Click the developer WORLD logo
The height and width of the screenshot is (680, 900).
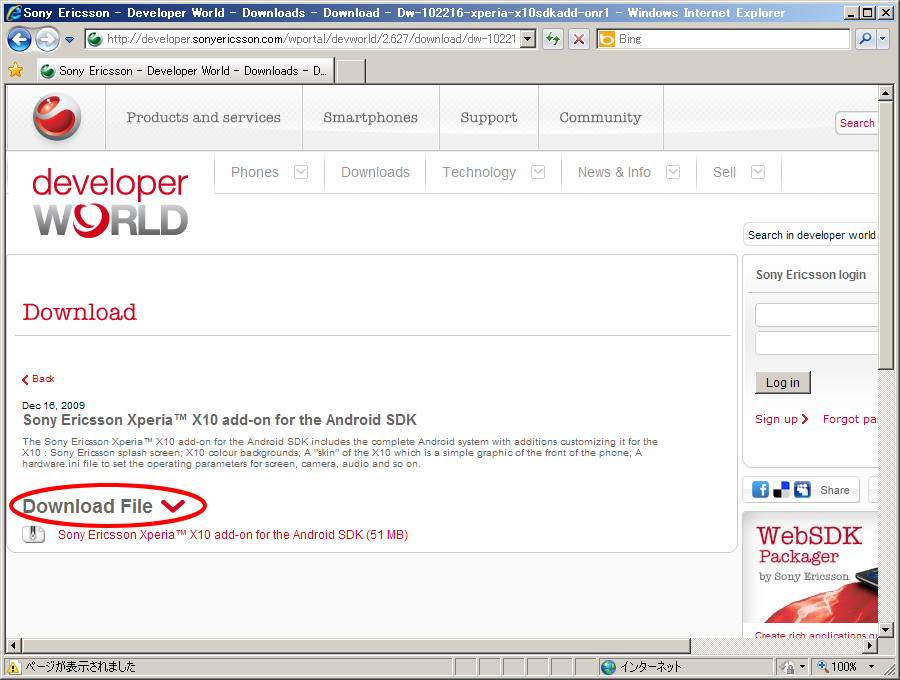coord(110,202)
